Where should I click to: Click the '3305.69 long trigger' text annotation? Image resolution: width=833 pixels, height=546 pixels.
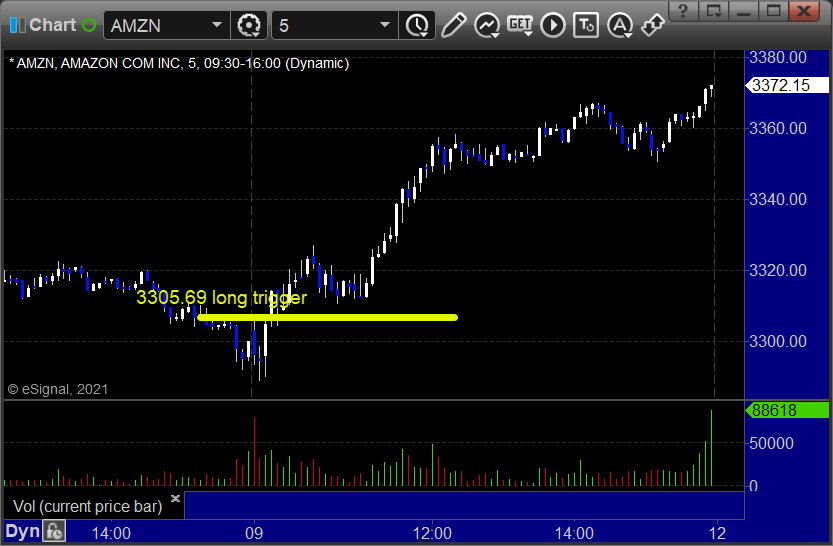pos(221,297)
